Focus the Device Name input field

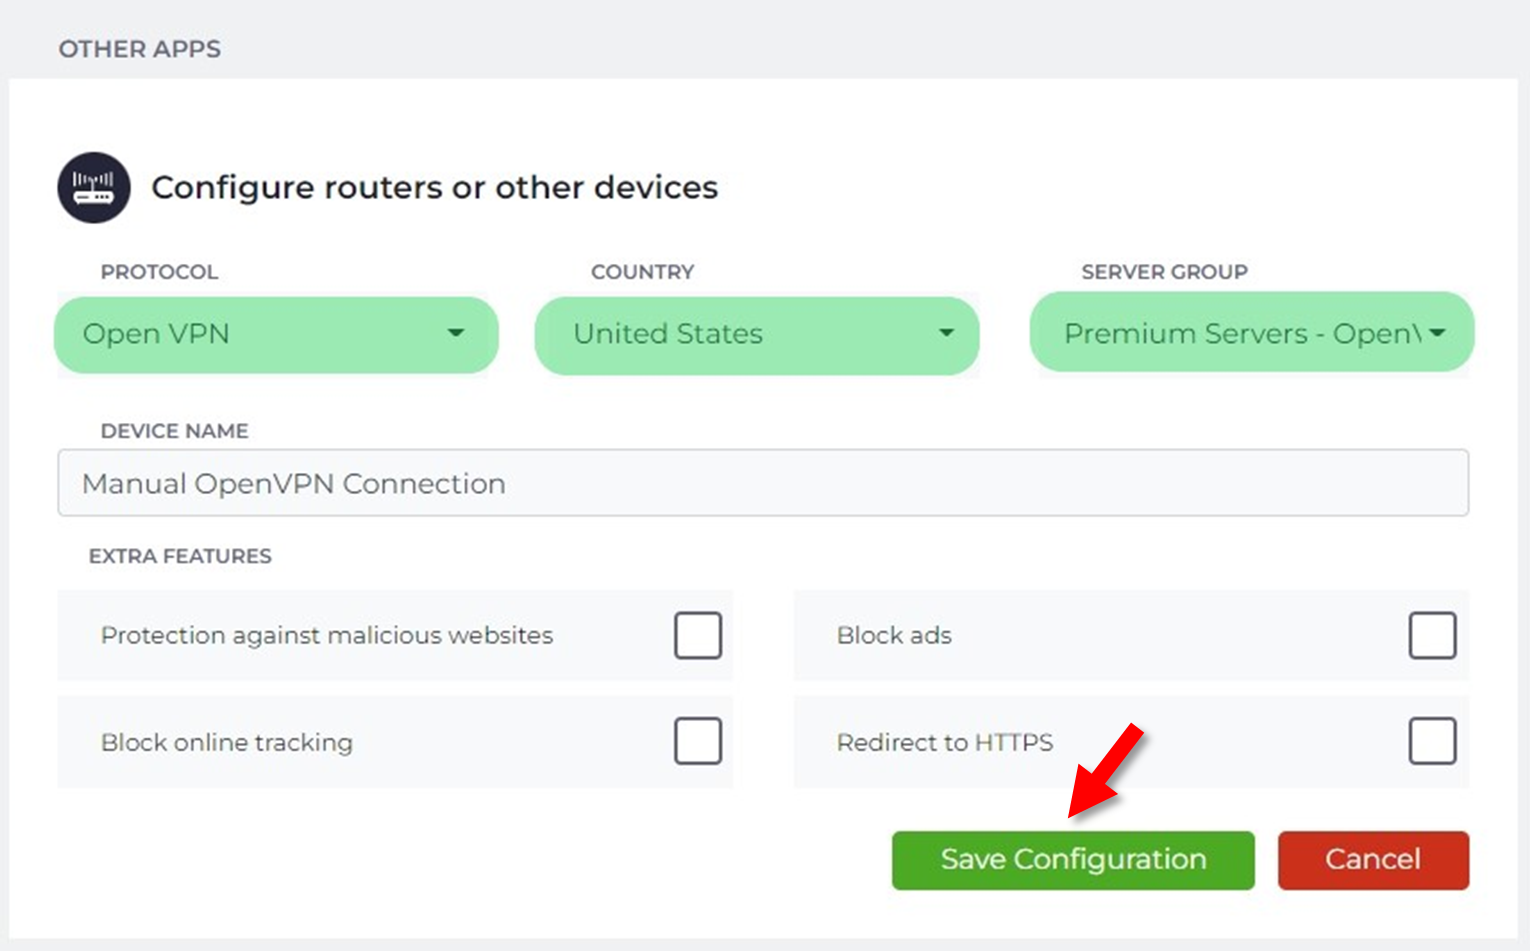pyautogui.click(x=763, y=483)
